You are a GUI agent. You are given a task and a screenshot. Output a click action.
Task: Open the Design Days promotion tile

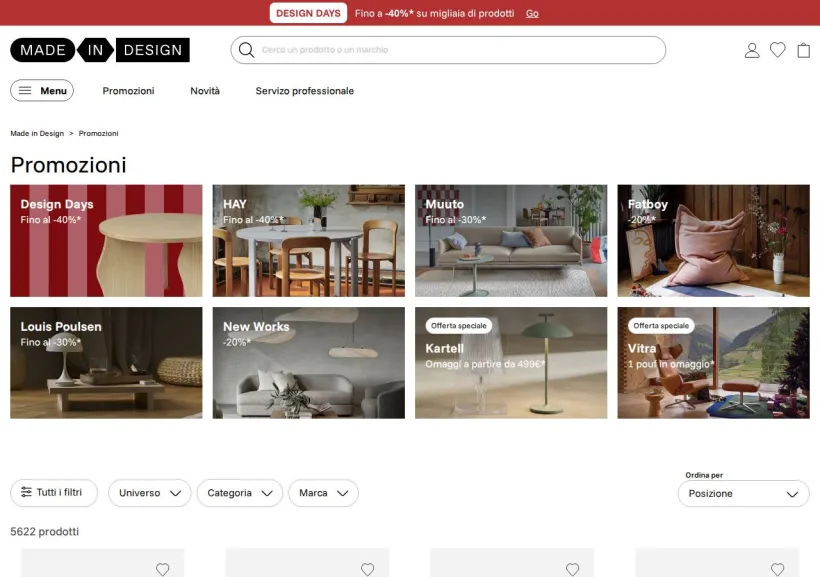tap(106, 241)
